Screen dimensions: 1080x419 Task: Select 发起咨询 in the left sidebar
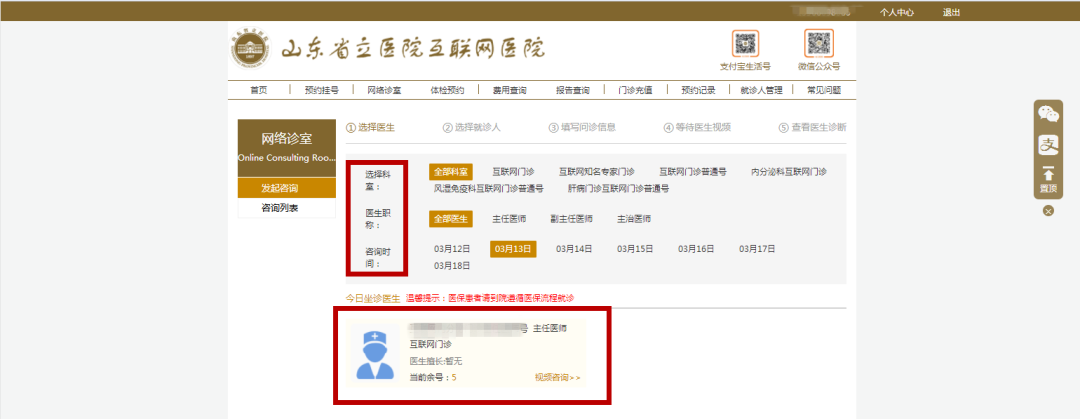280,188
